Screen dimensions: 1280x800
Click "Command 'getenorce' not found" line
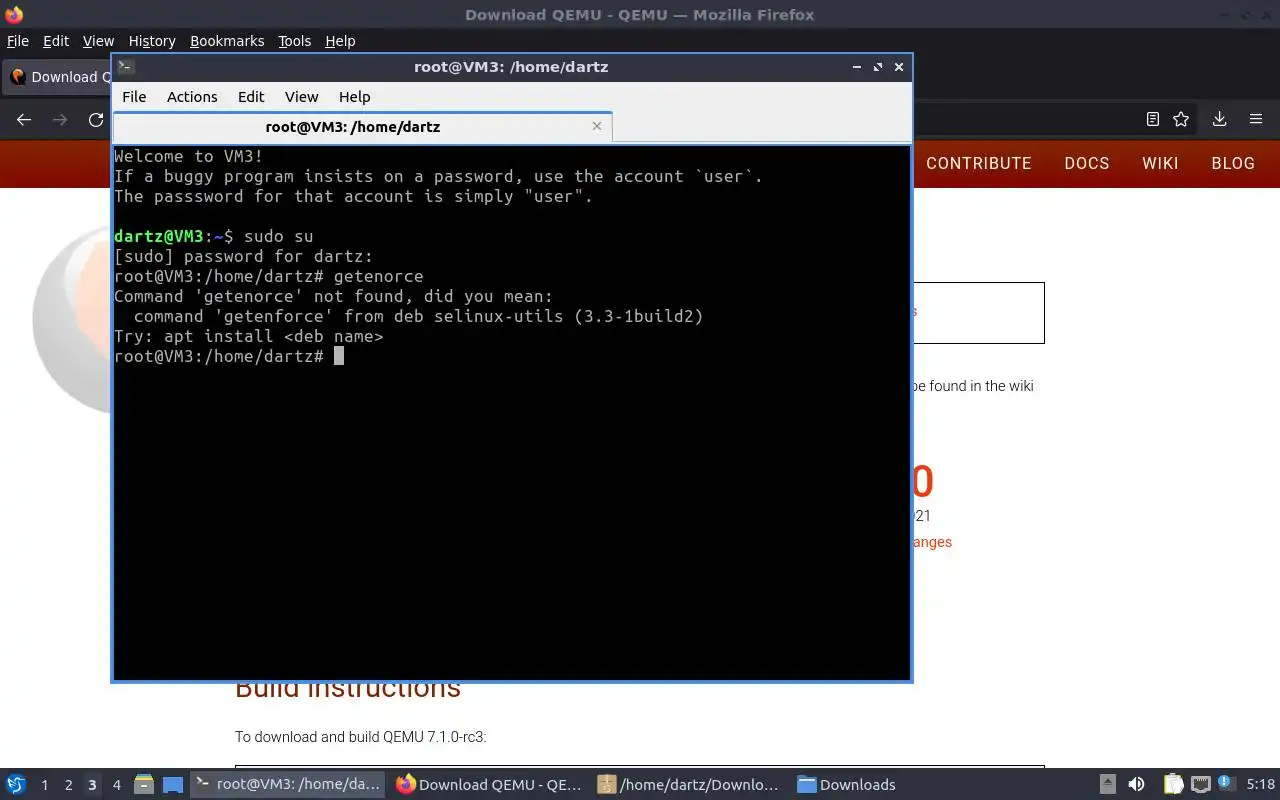333,296
